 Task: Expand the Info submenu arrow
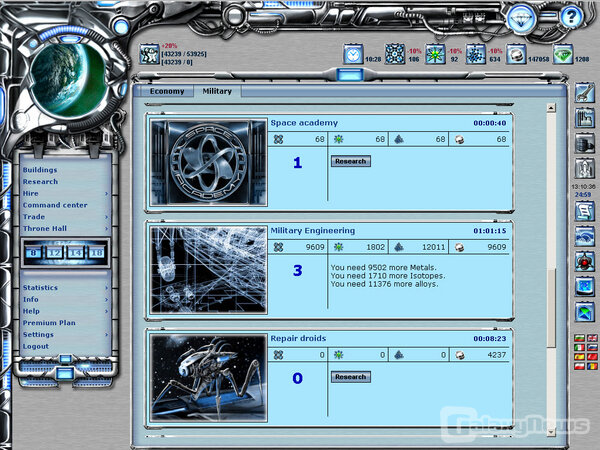[x=107, y=300]
